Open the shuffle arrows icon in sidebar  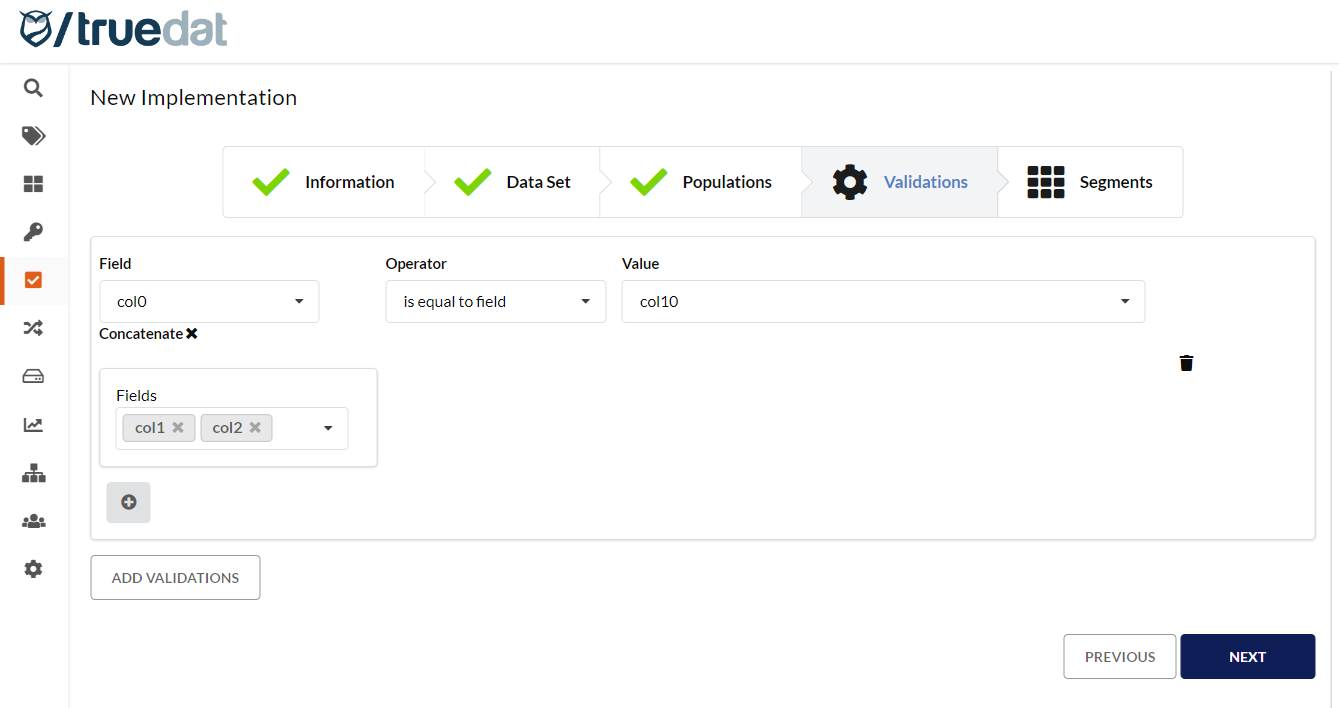(x=33, y=328)
